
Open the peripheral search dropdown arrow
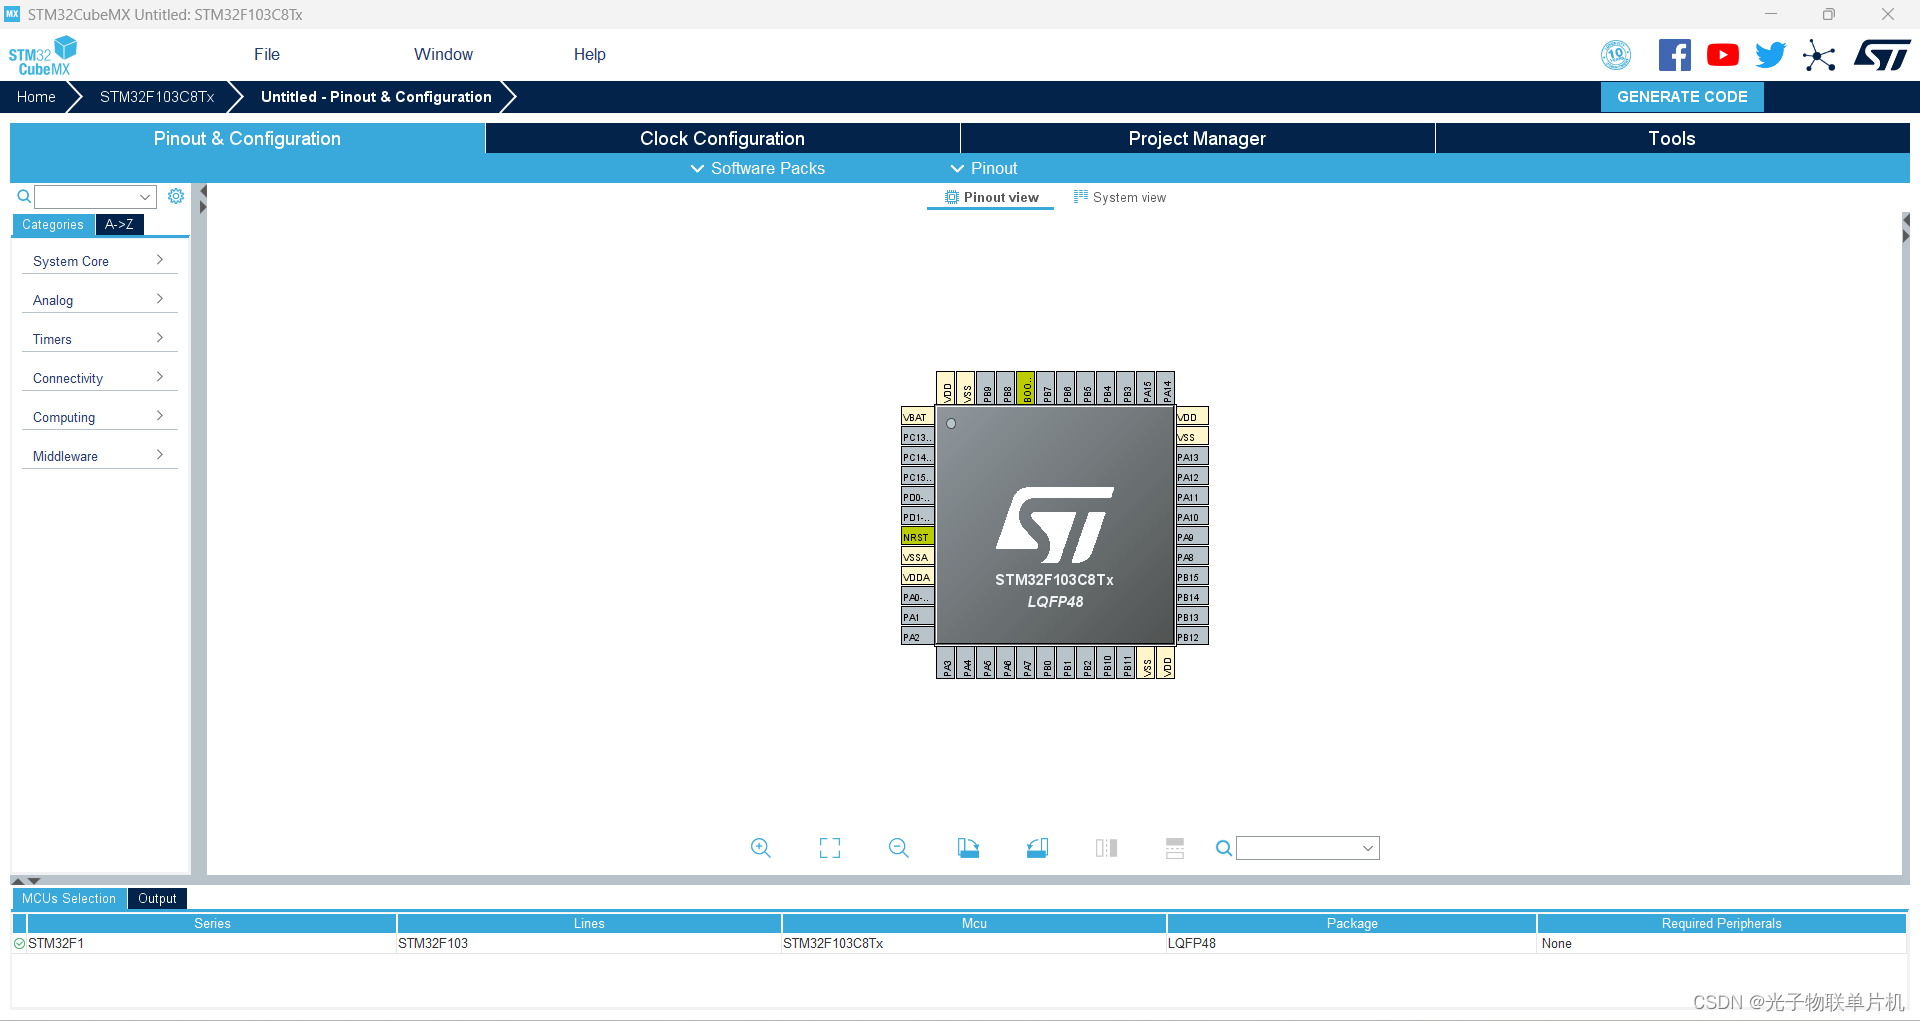pos(145,196)
